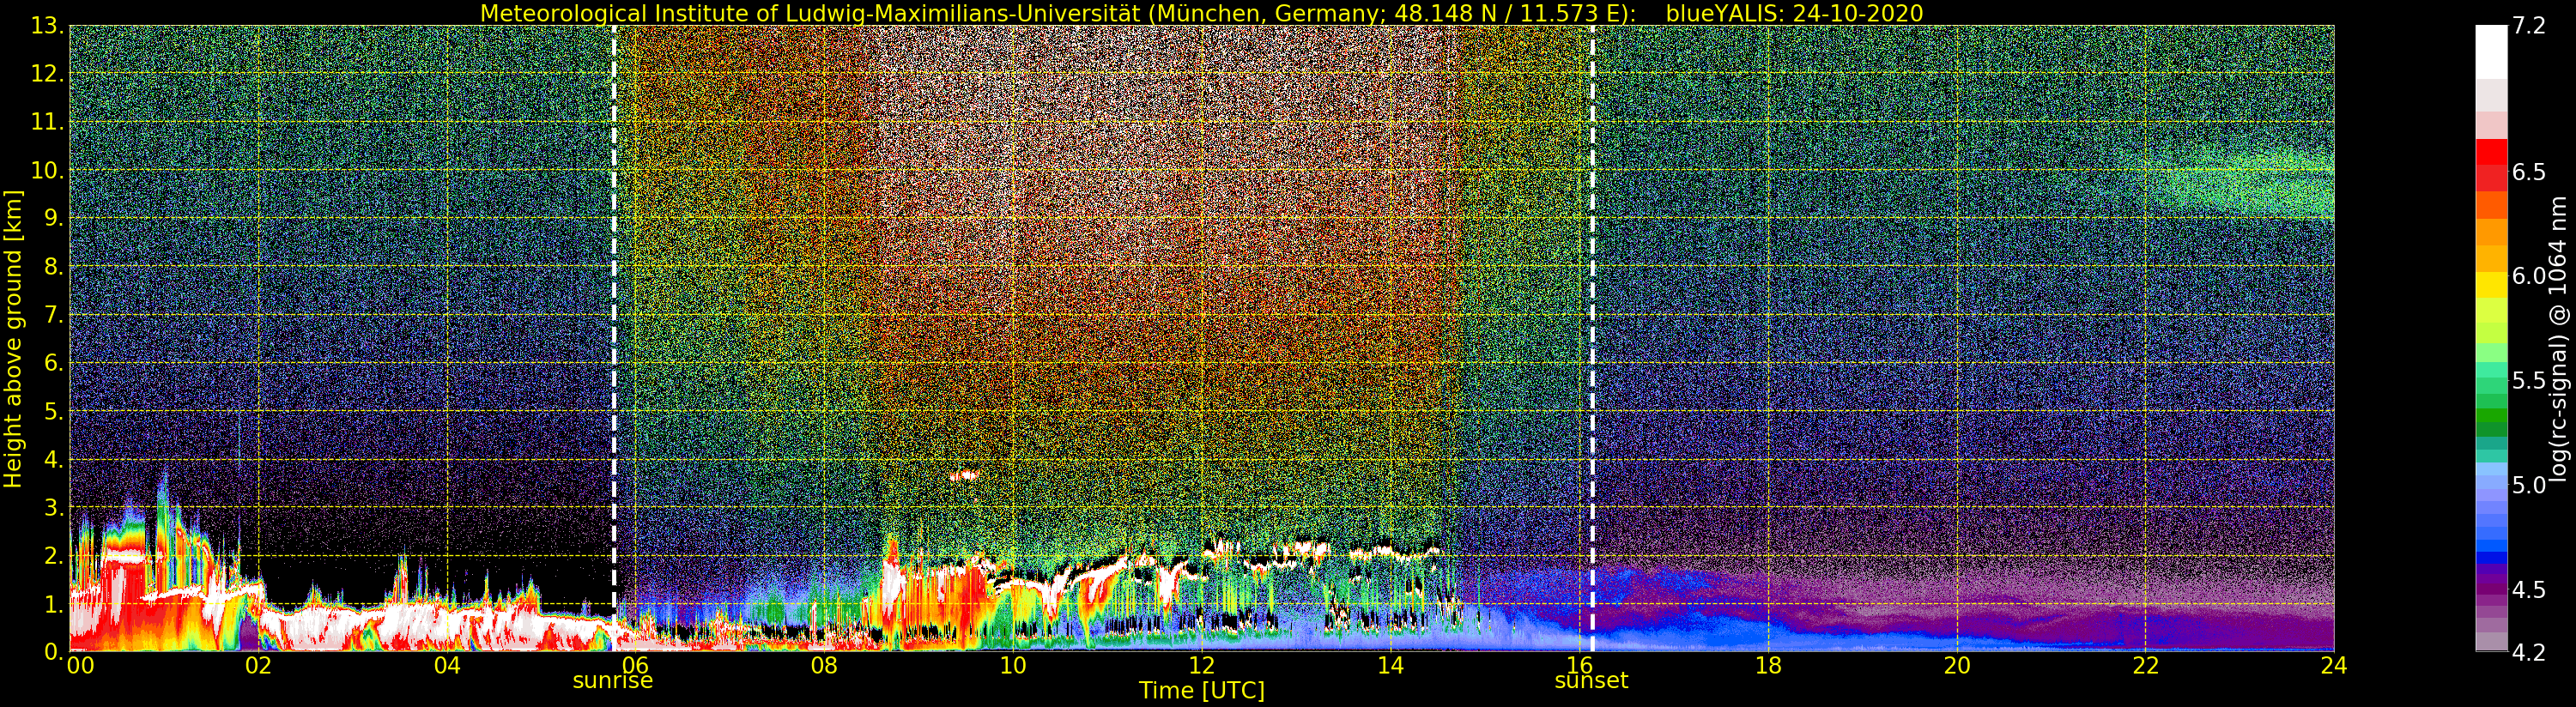The image size is (2576, 707).
Task: Select the '5.0' colorbar tick value
Action: pyautogui.click(x=2528, y=485)
